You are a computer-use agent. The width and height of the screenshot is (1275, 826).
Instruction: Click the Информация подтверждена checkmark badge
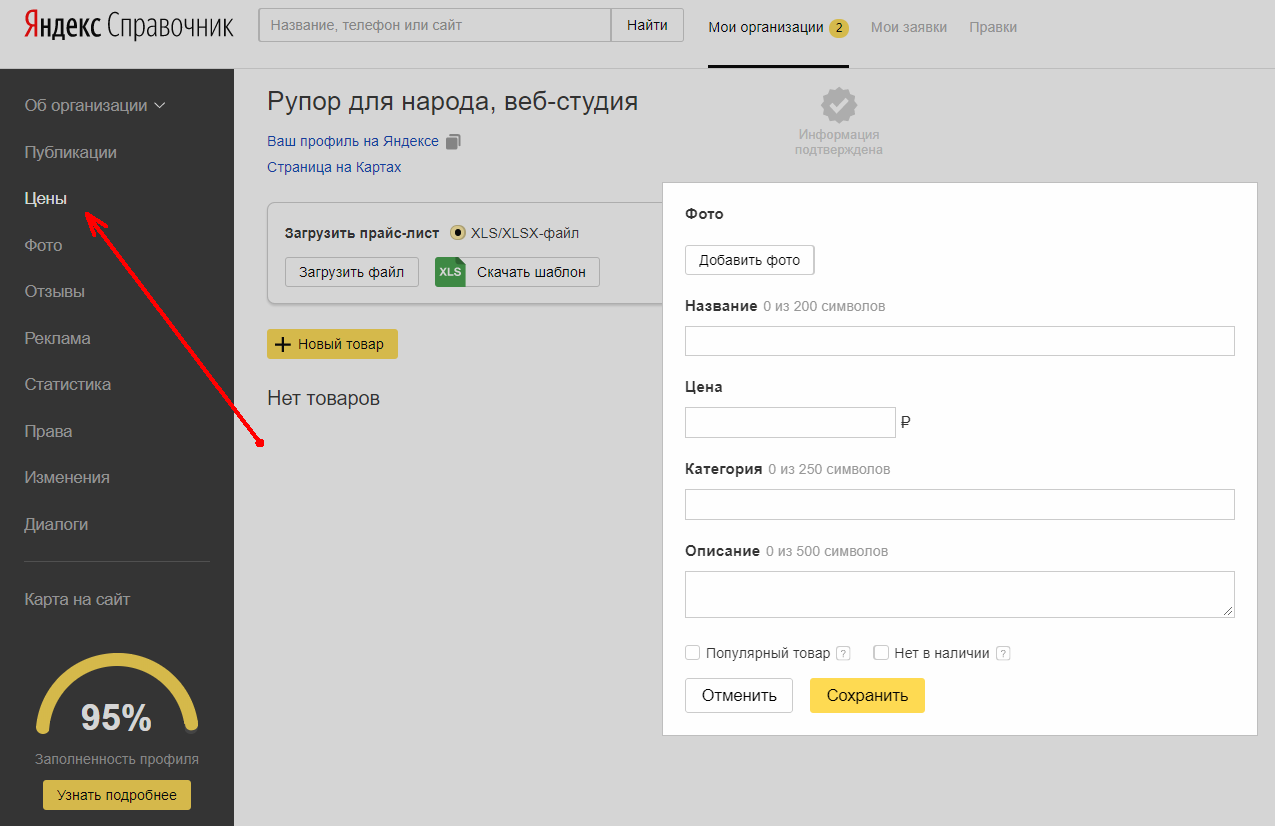pyautogui.click(x=839, y=105)
